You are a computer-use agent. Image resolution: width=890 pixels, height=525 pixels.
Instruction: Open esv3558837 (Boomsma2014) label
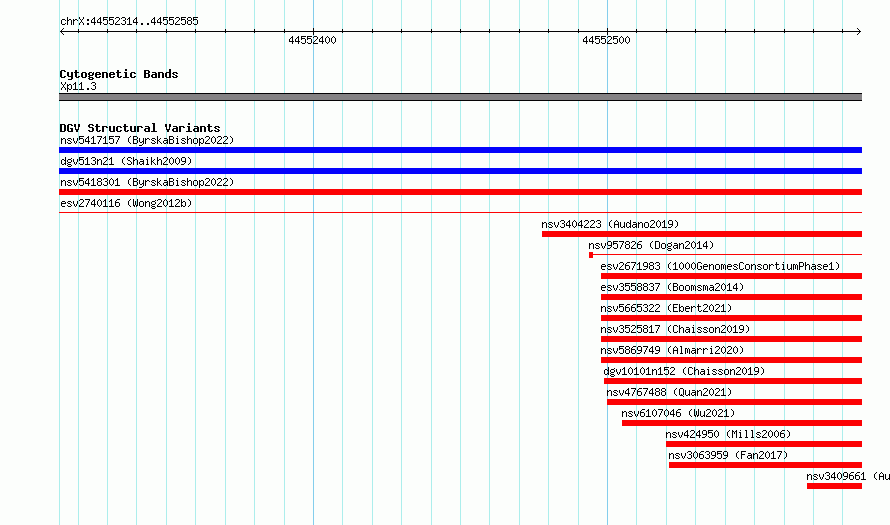(x=672, y=287)
